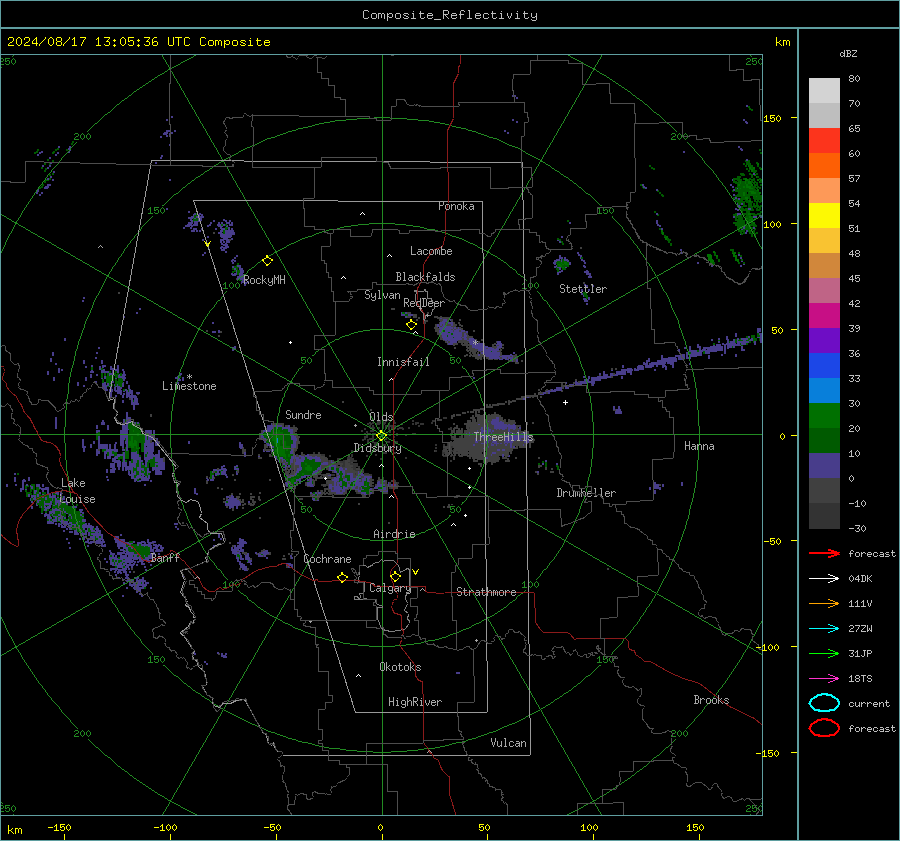
Task: Click the red 65 dBZ color swatch
Action: click(x=824, y=141)
